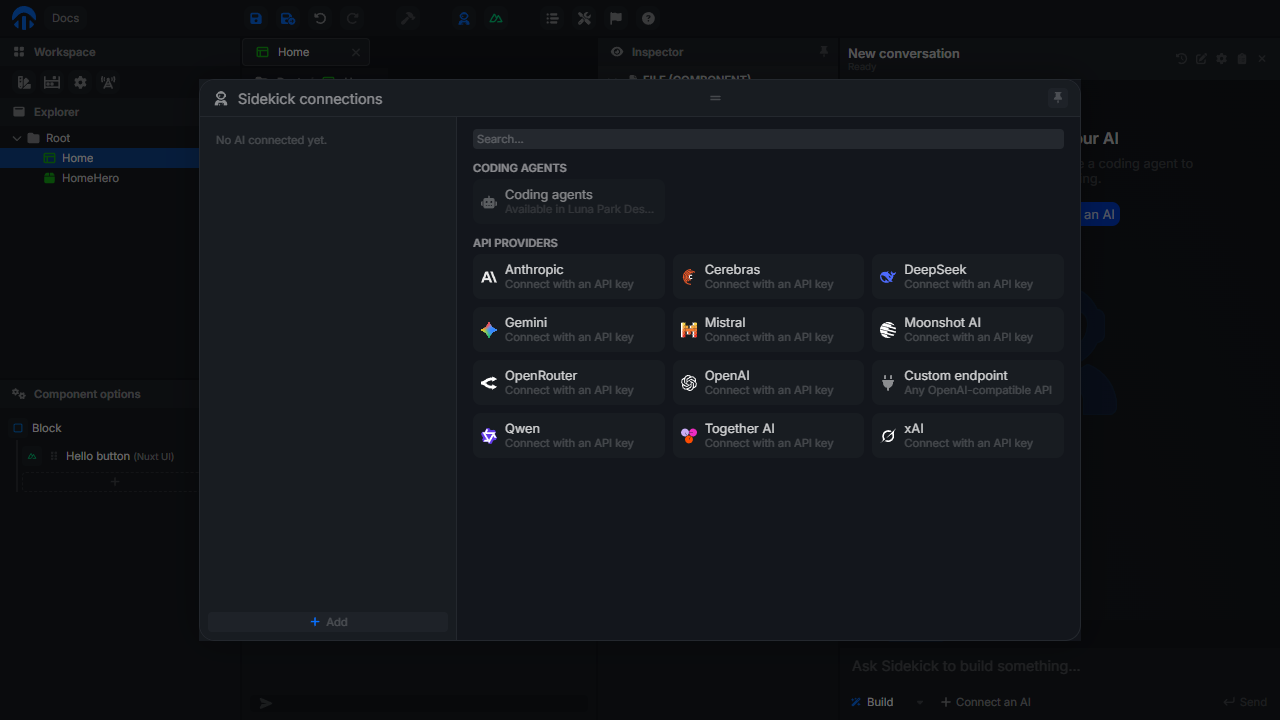
Task: Click the Save all icon in the toolbar
Action: [x=288, y=18]
